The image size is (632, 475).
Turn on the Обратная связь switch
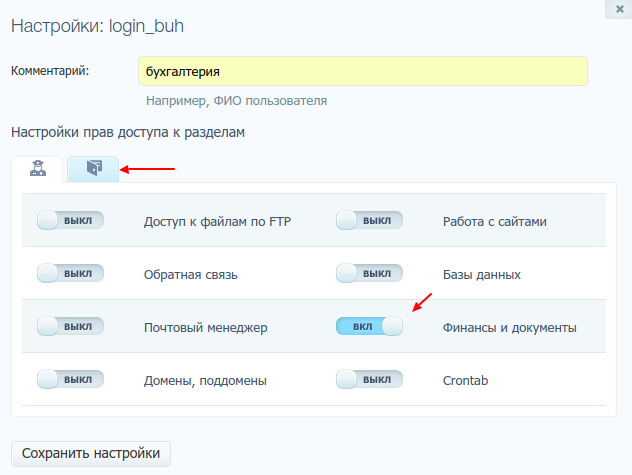tap(70, 273)
